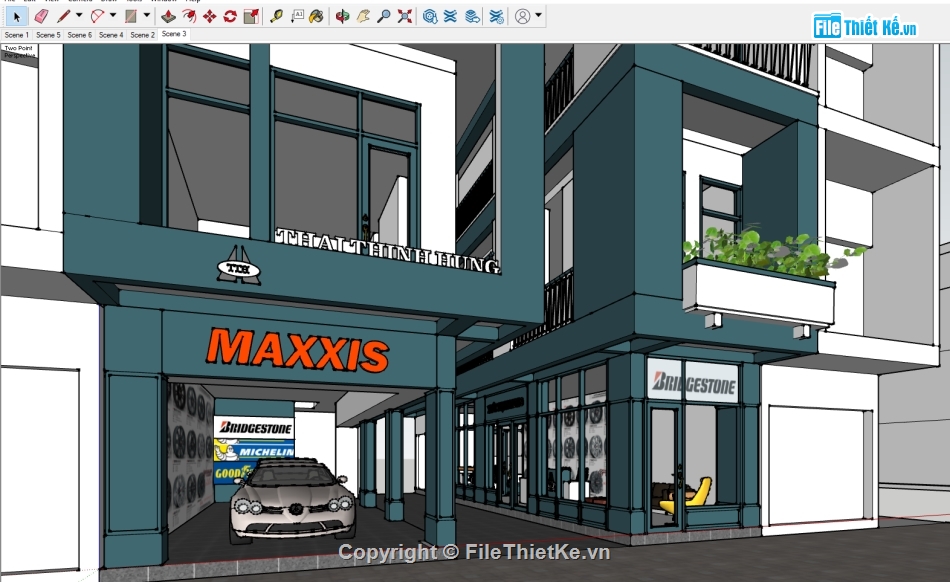Choose the Text label tool
The width and height of the screenshot is (950, 582).
tap(297, 16)
